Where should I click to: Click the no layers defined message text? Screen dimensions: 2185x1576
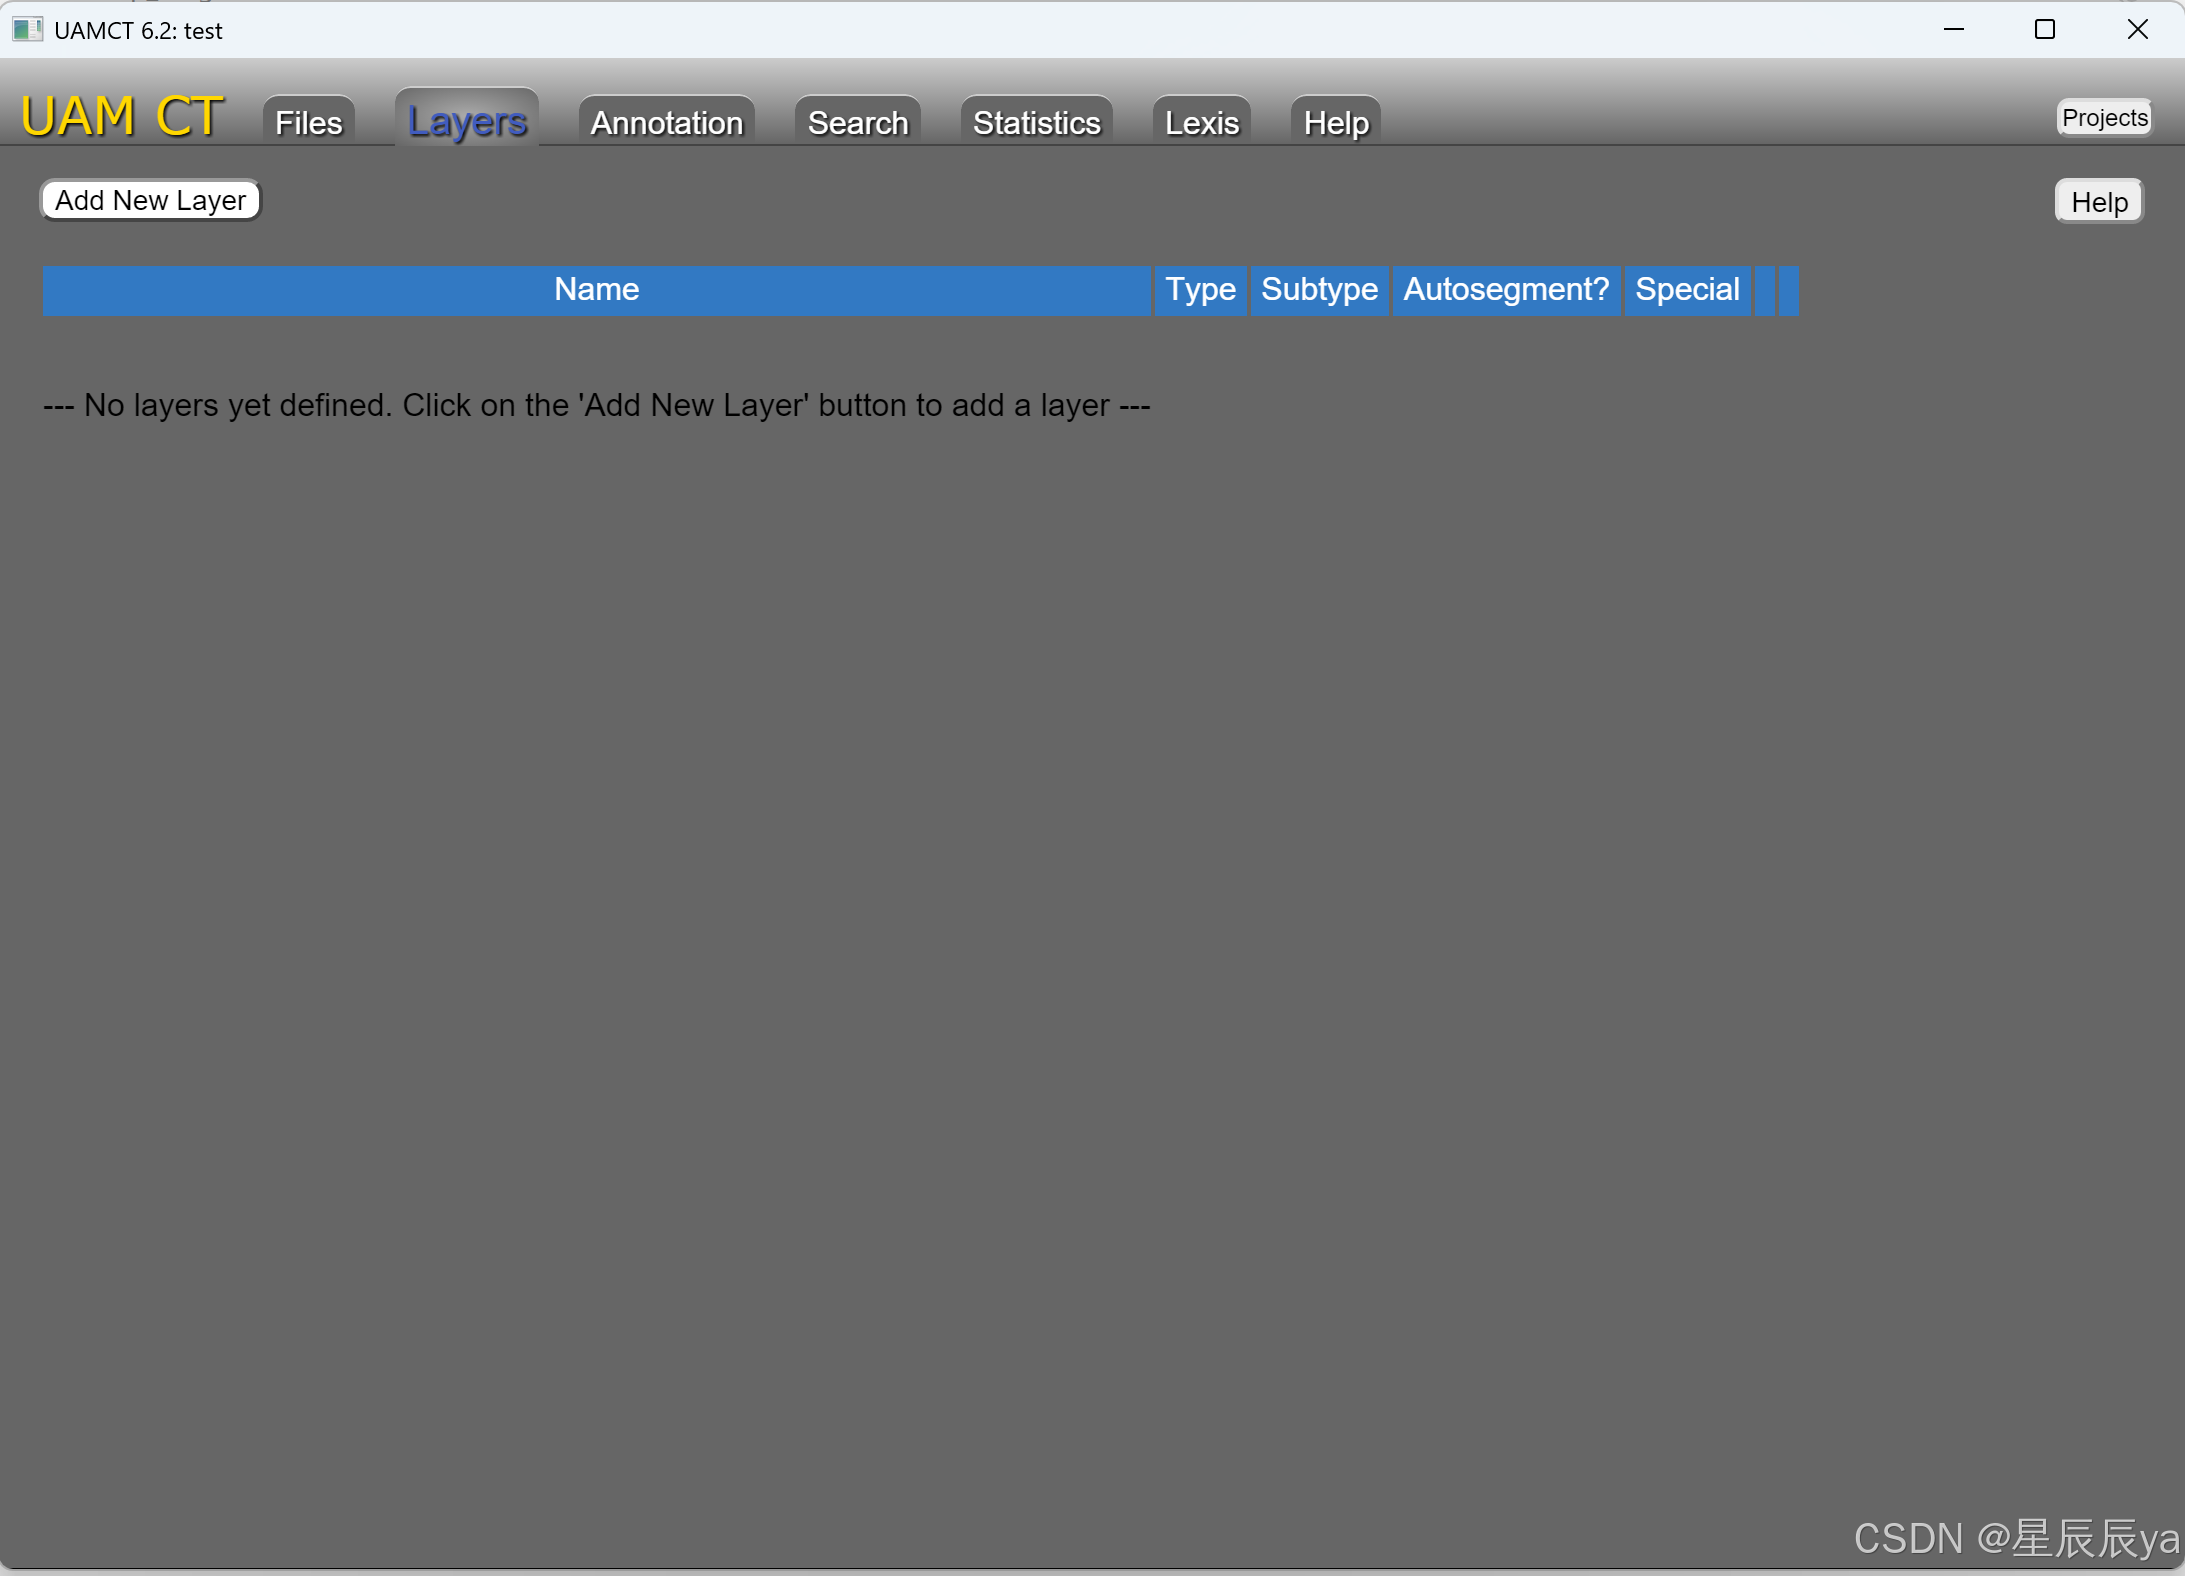pos(596,405)
